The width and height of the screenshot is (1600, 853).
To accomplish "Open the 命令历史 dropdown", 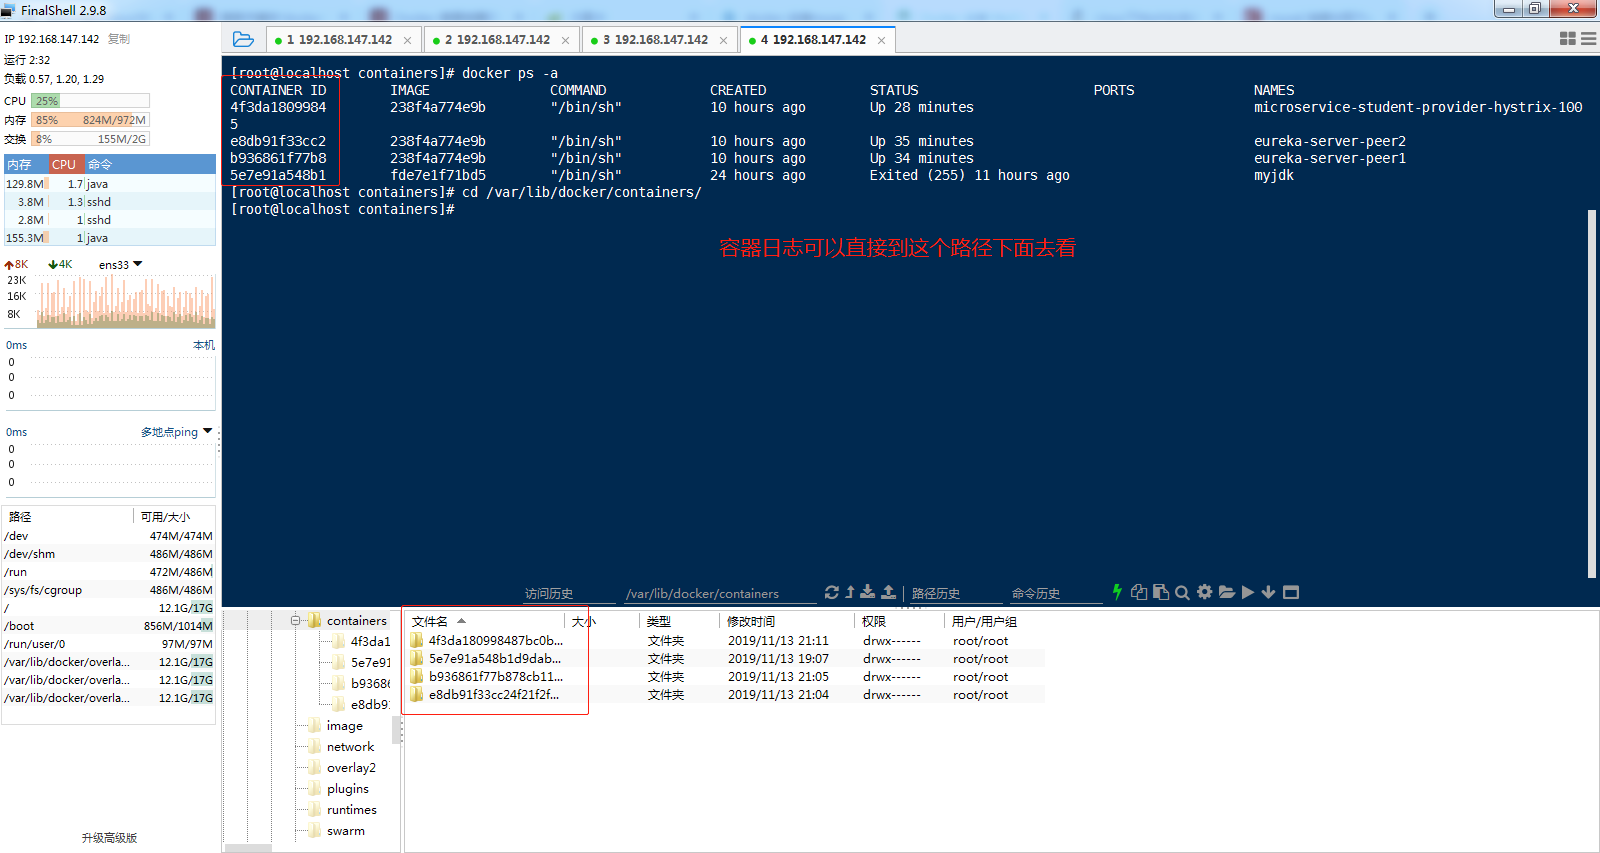I will (1055, 593).
